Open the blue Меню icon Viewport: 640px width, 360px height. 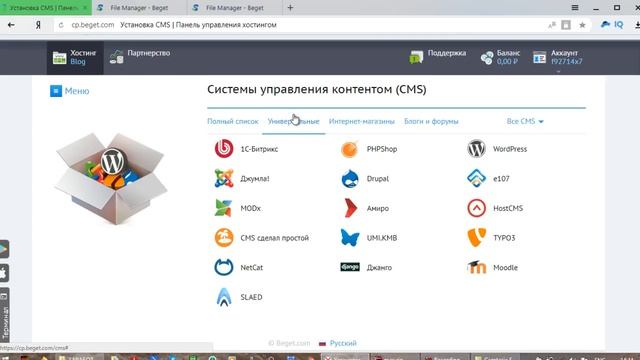[x=56, y=91]
